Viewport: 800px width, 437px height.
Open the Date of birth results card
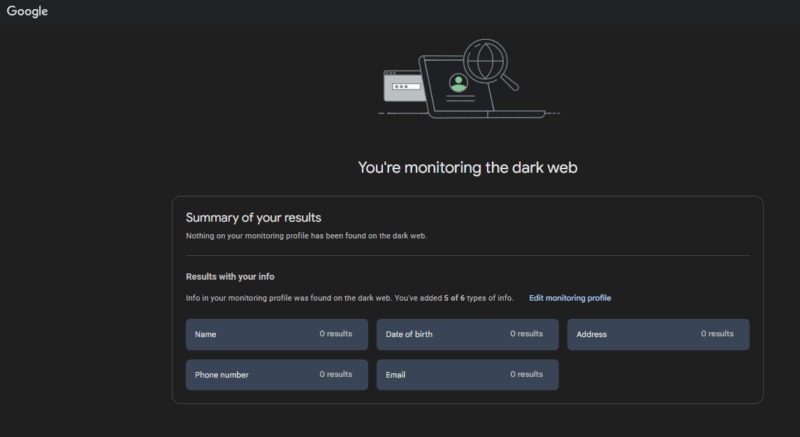(467, 334)
